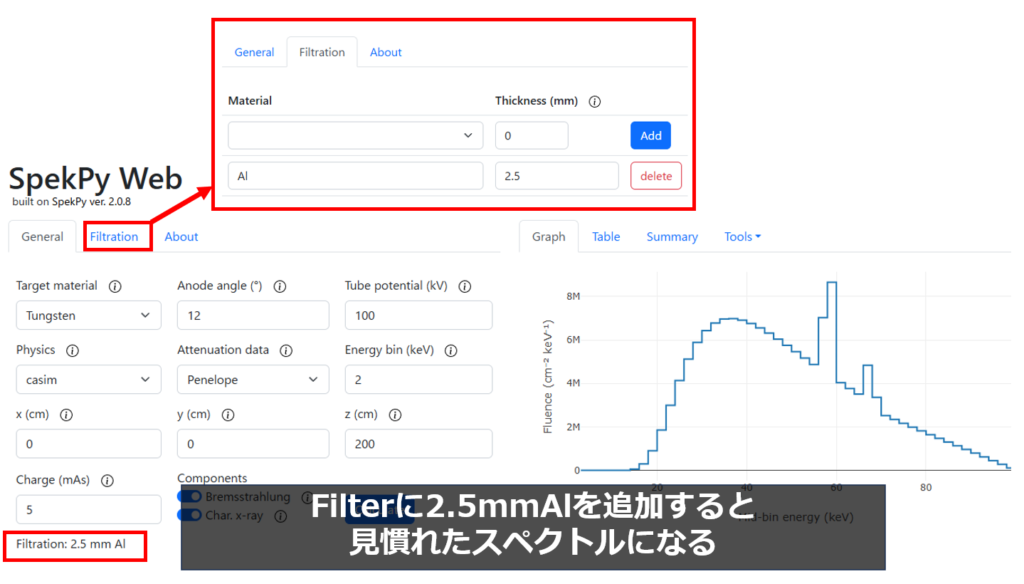This screenshot has width=1024, height=584.
Task: Open the Physics casim dropdown
Action: [88, 380]
